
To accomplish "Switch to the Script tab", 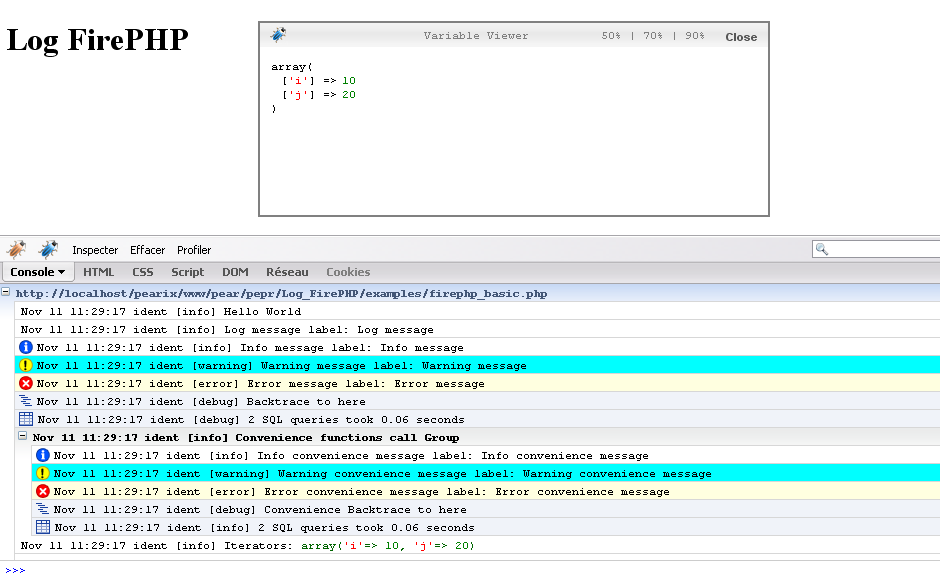I will point(188,272).
